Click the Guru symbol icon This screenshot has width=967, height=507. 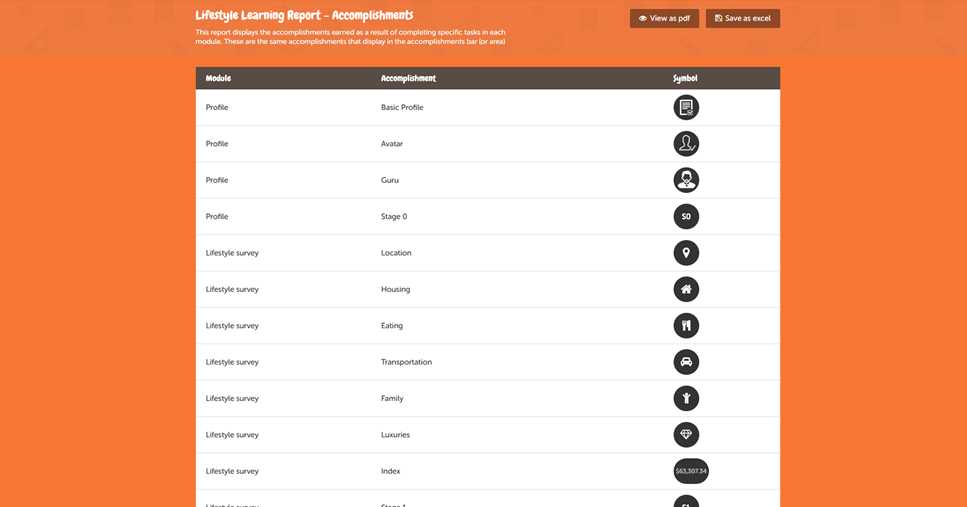click(x=686, y=180)
